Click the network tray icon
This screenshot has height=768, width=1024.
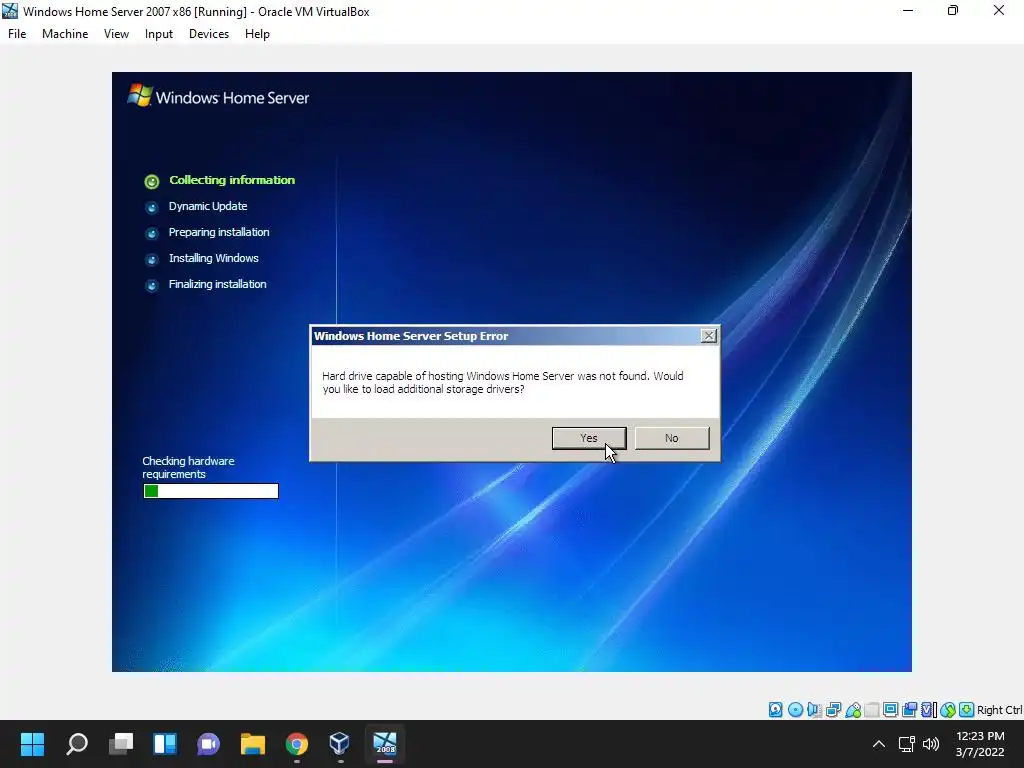(906, 744)
